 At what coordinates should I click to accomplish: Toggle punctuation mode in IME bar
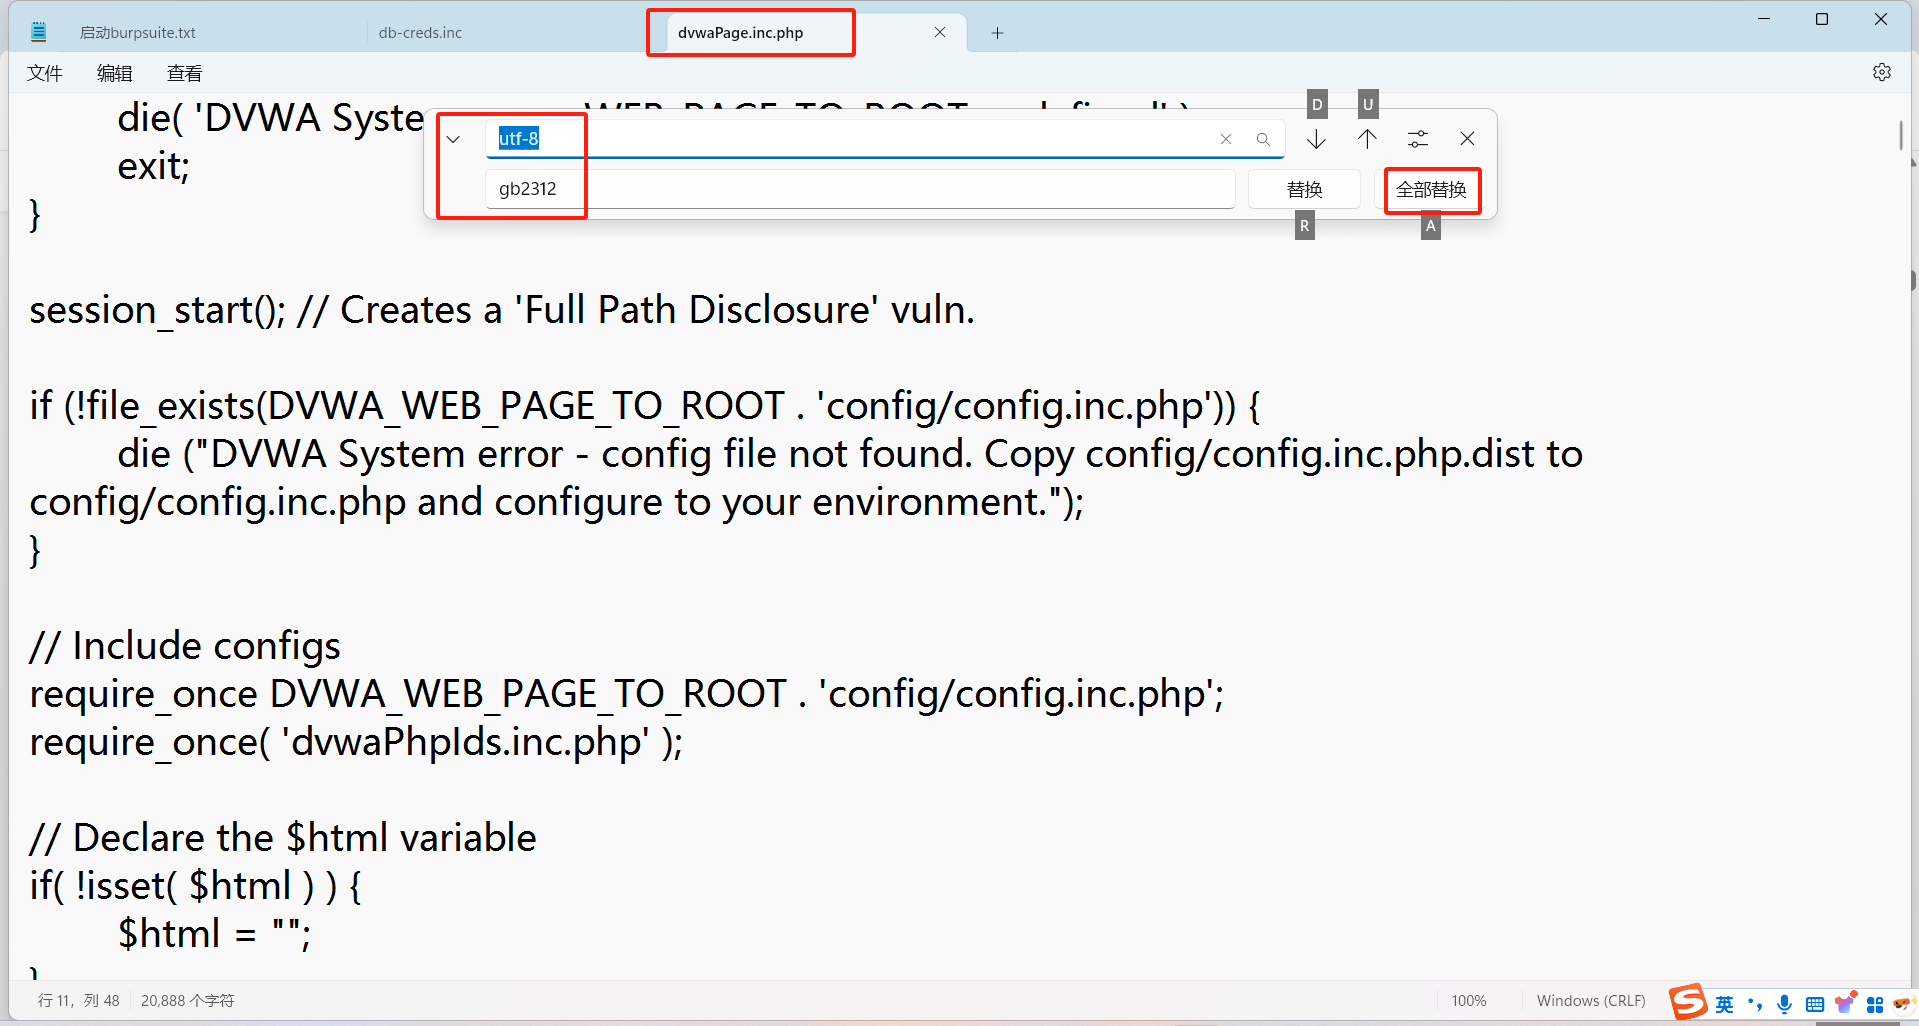click(1755, 1004)
